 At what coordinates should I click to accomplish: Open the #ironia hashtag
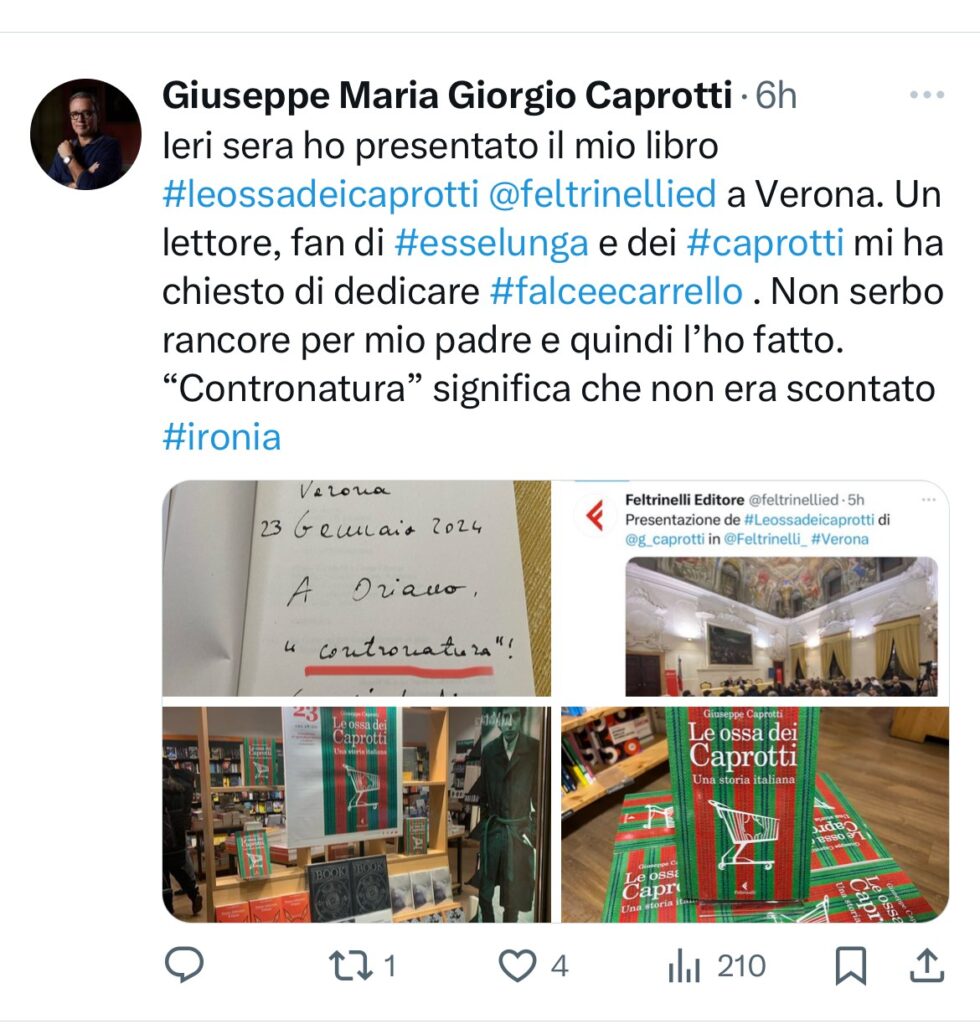coord(221,436)
